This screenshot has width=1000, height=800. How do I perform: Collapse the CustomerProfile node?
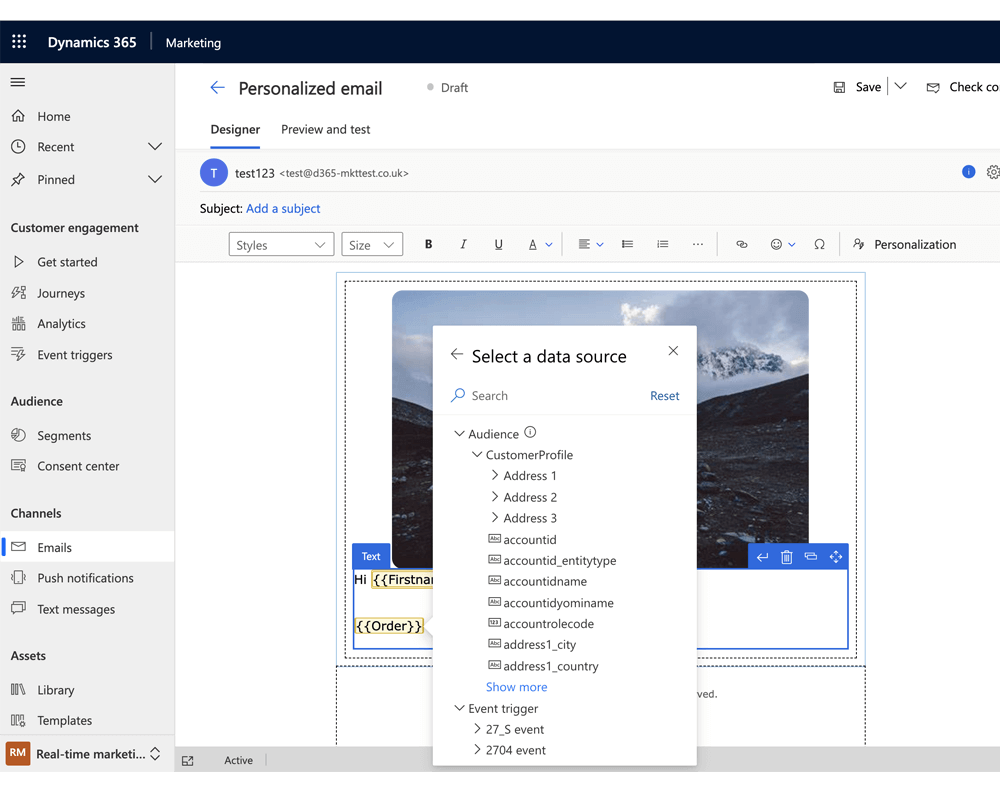coord(476,455)
